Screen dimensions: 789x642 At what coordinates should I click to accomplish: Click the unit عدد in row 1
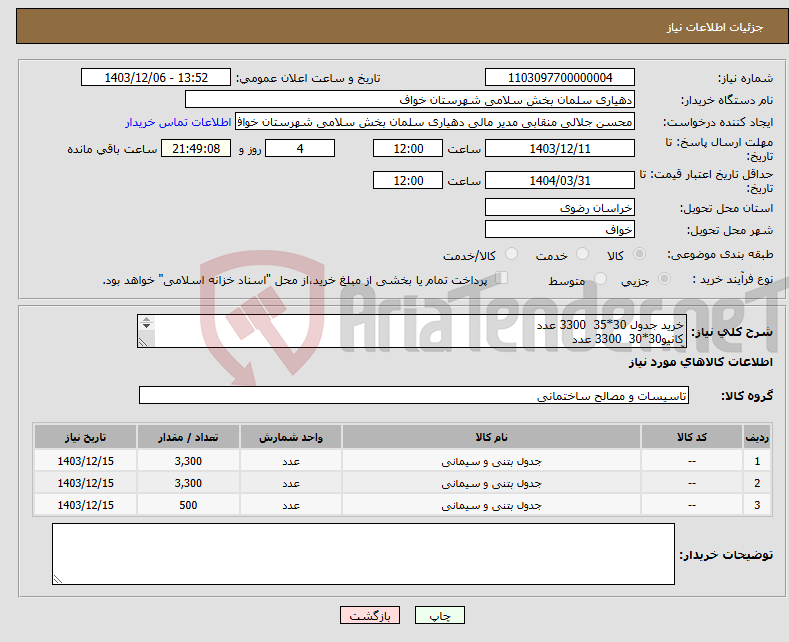291,461
